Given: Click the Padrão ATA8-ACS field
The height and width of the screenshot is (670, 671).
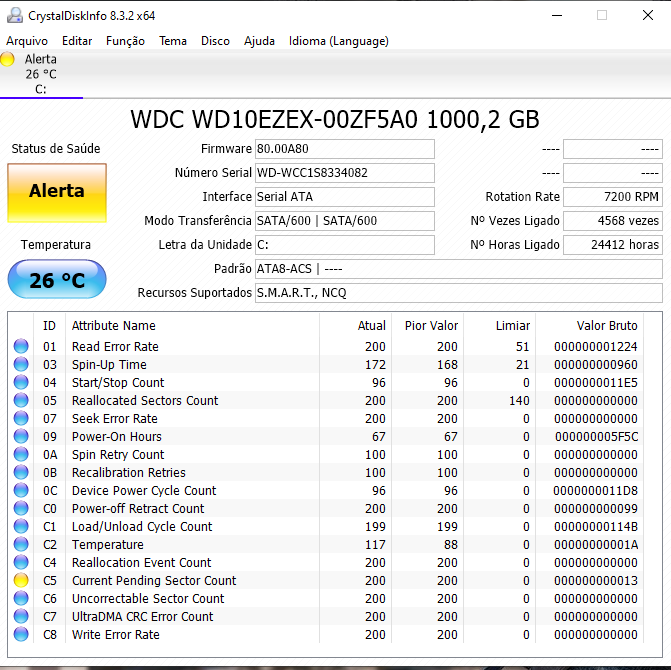Looking at the screenshot, I should pos(459,269).
